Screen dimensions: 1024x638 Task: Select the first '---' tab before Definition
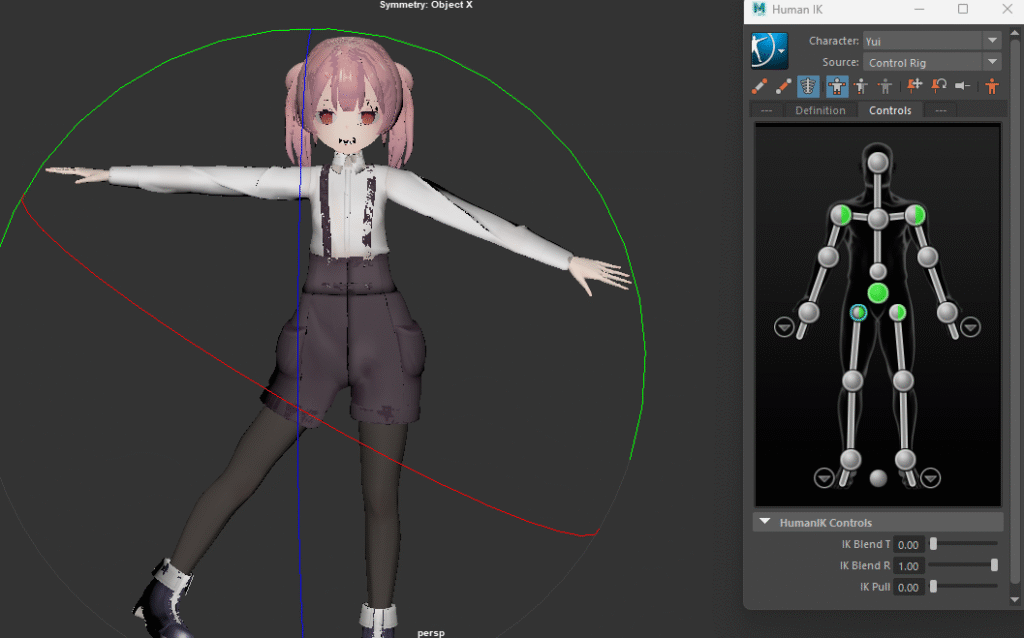767,110
